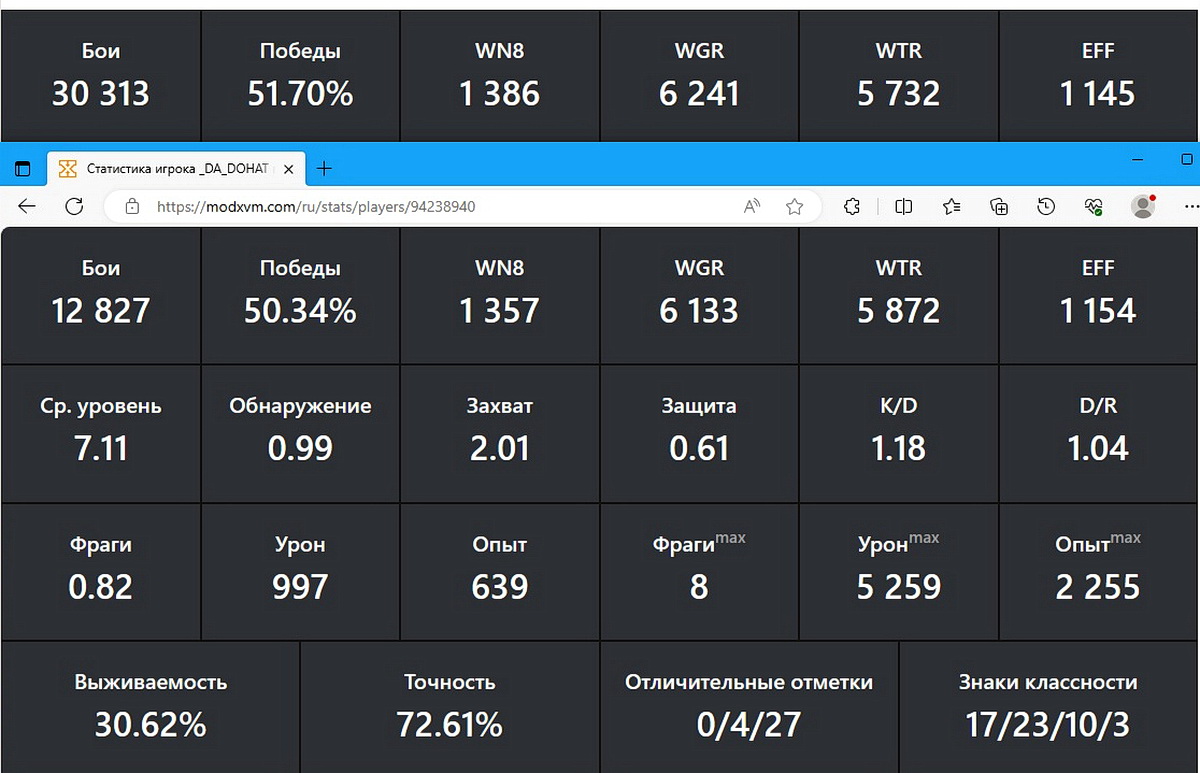Open a new browser tab
Screen dimensions: 1200x773
tap(324, 169)
